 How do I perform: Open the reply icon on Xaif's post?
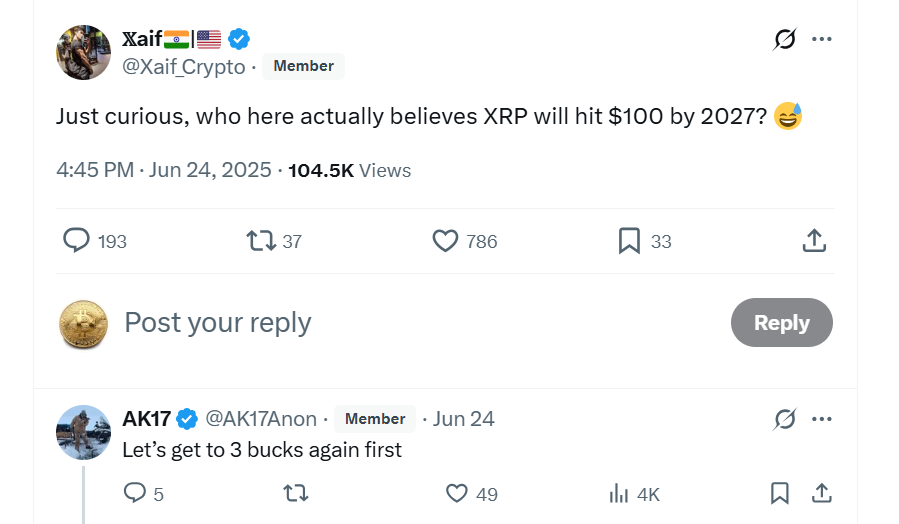point(77,241)
